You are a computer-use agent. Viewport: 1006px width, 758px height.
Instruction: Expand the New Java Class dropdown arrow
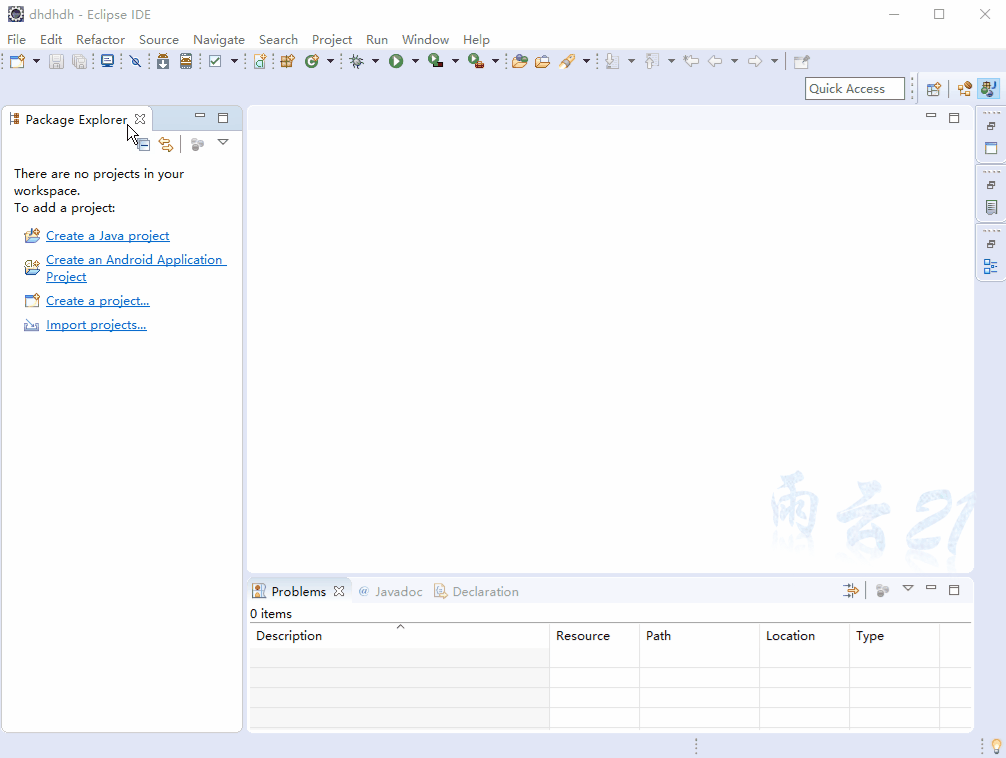(330, 62)
